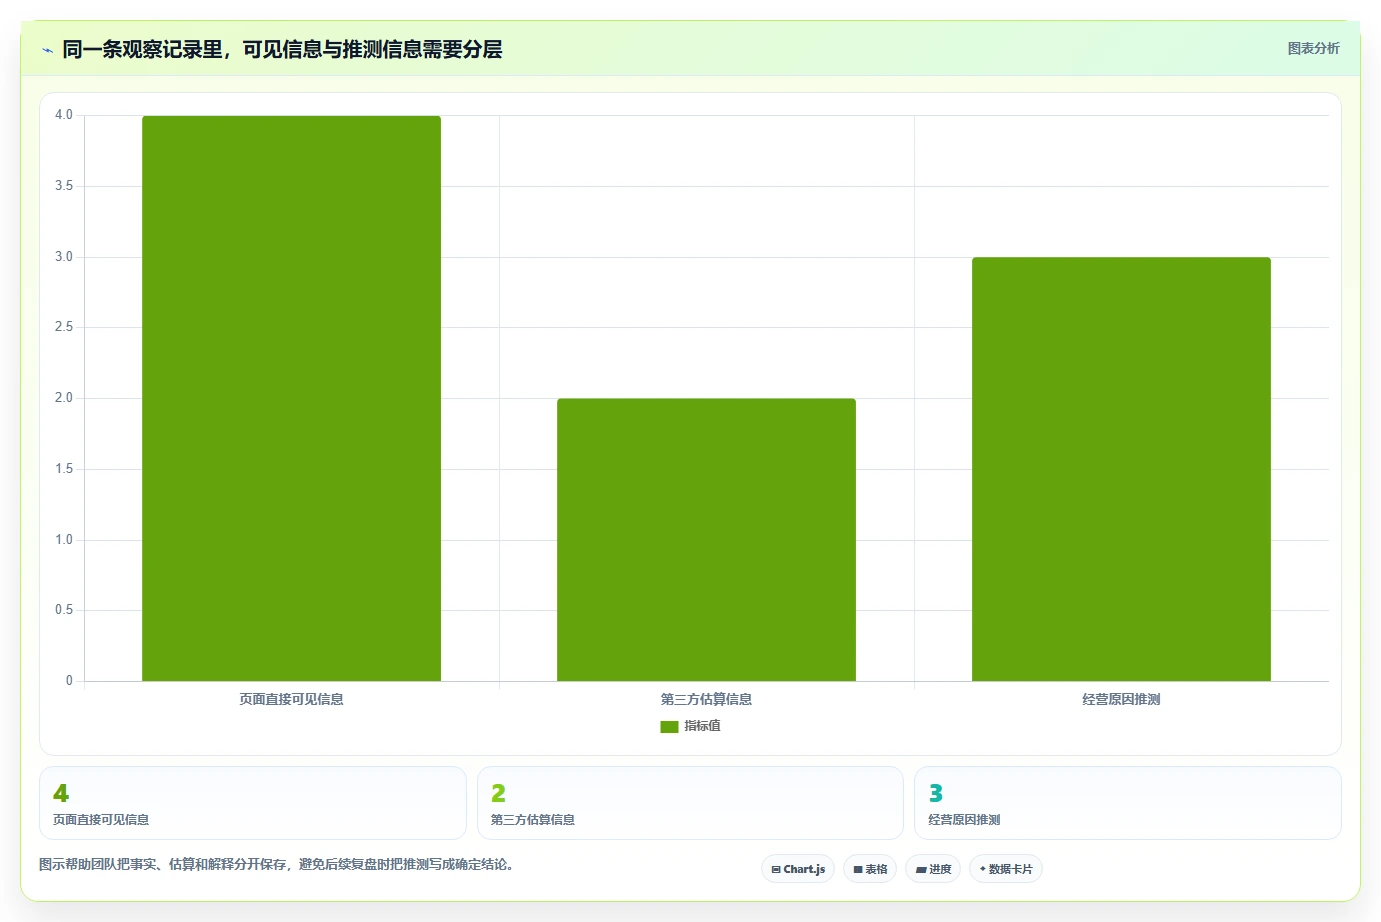This screenshot has width=1381, height=922.
Task: Open the stat card showing value 3
Action: (x=1128, y=803)
